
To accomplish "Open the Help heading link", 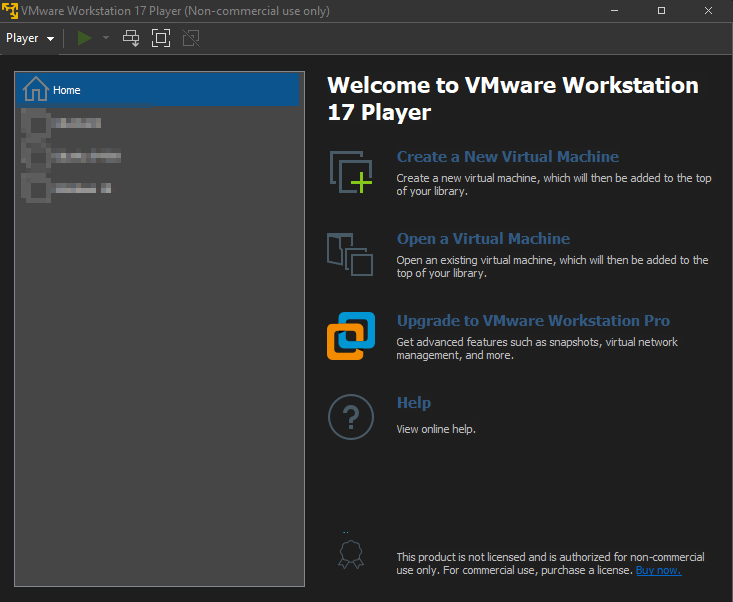I will tap(414, 403).
